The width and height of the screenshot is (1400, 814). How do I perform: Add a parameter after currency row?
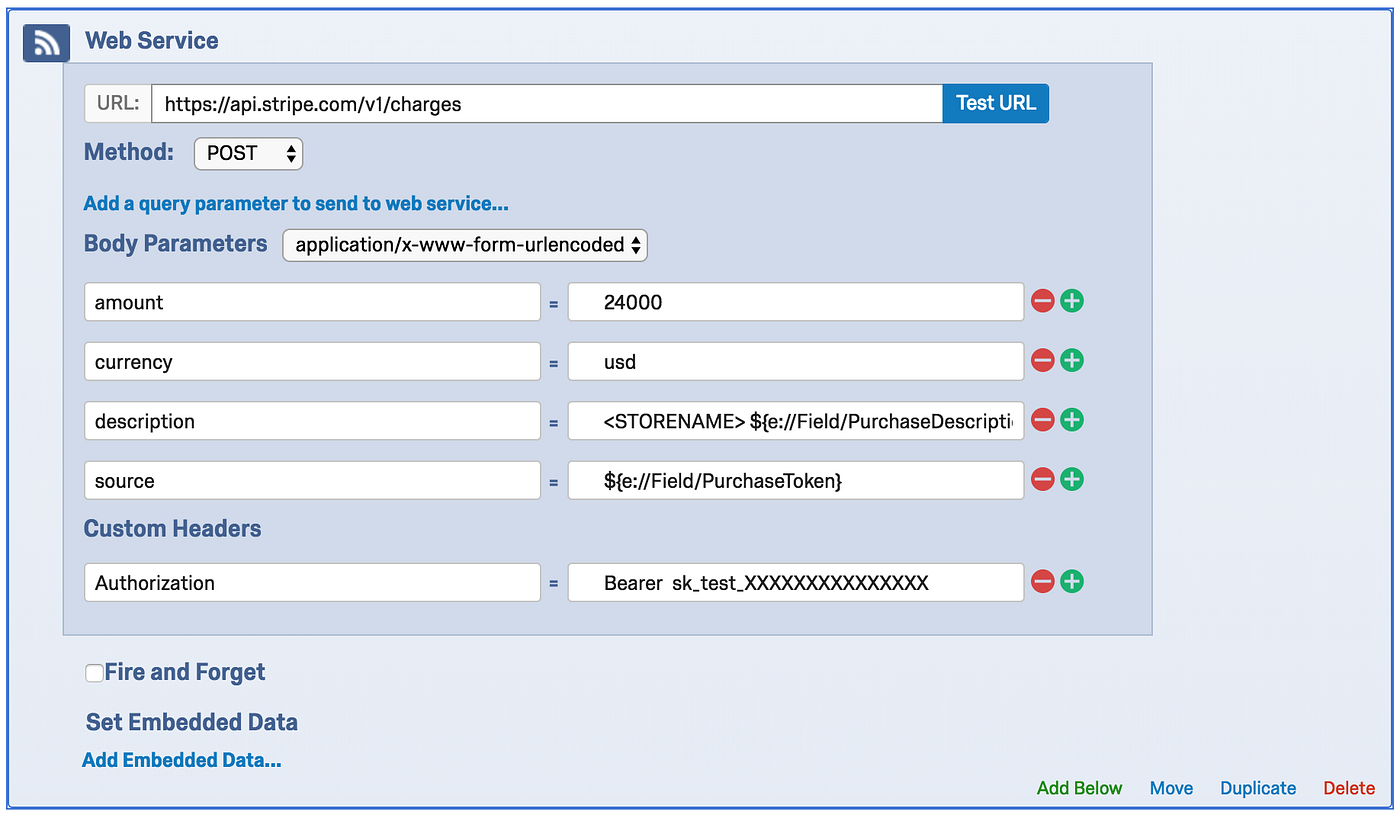tap(1072, 361)
